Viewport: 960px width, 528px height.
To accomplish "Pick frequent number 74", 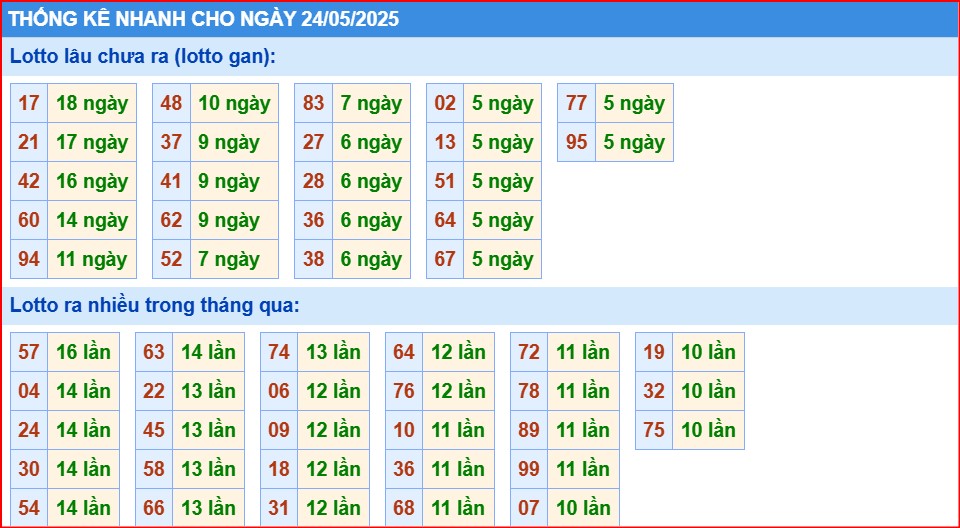I will point(279,352).
